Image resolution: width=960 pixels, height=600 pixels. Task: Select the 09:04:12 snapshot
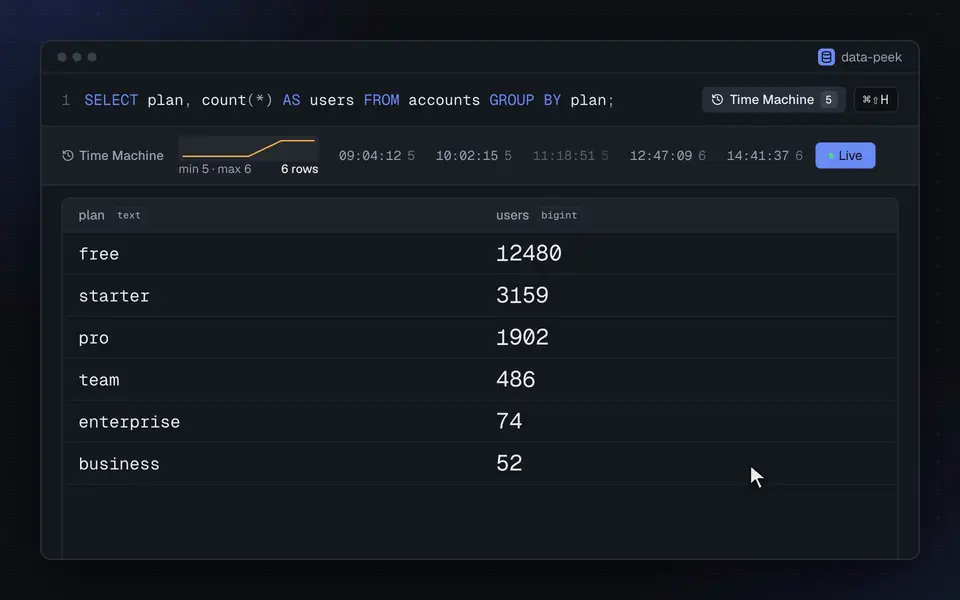point(377,156)
